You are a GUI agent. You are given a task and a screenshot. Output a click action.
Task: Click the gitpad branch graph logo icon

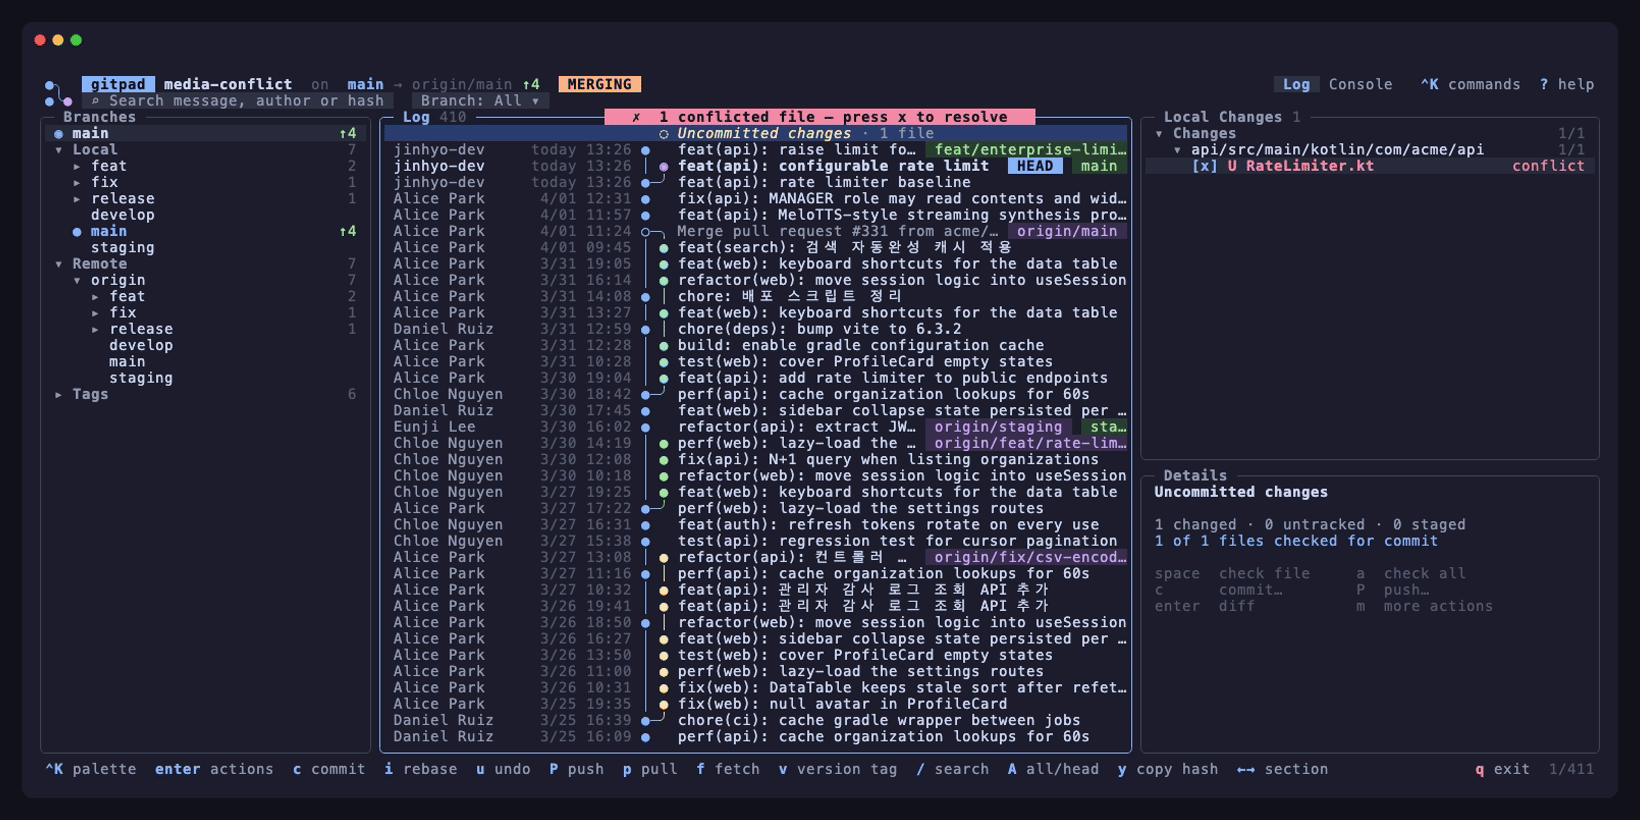[57, 93]
